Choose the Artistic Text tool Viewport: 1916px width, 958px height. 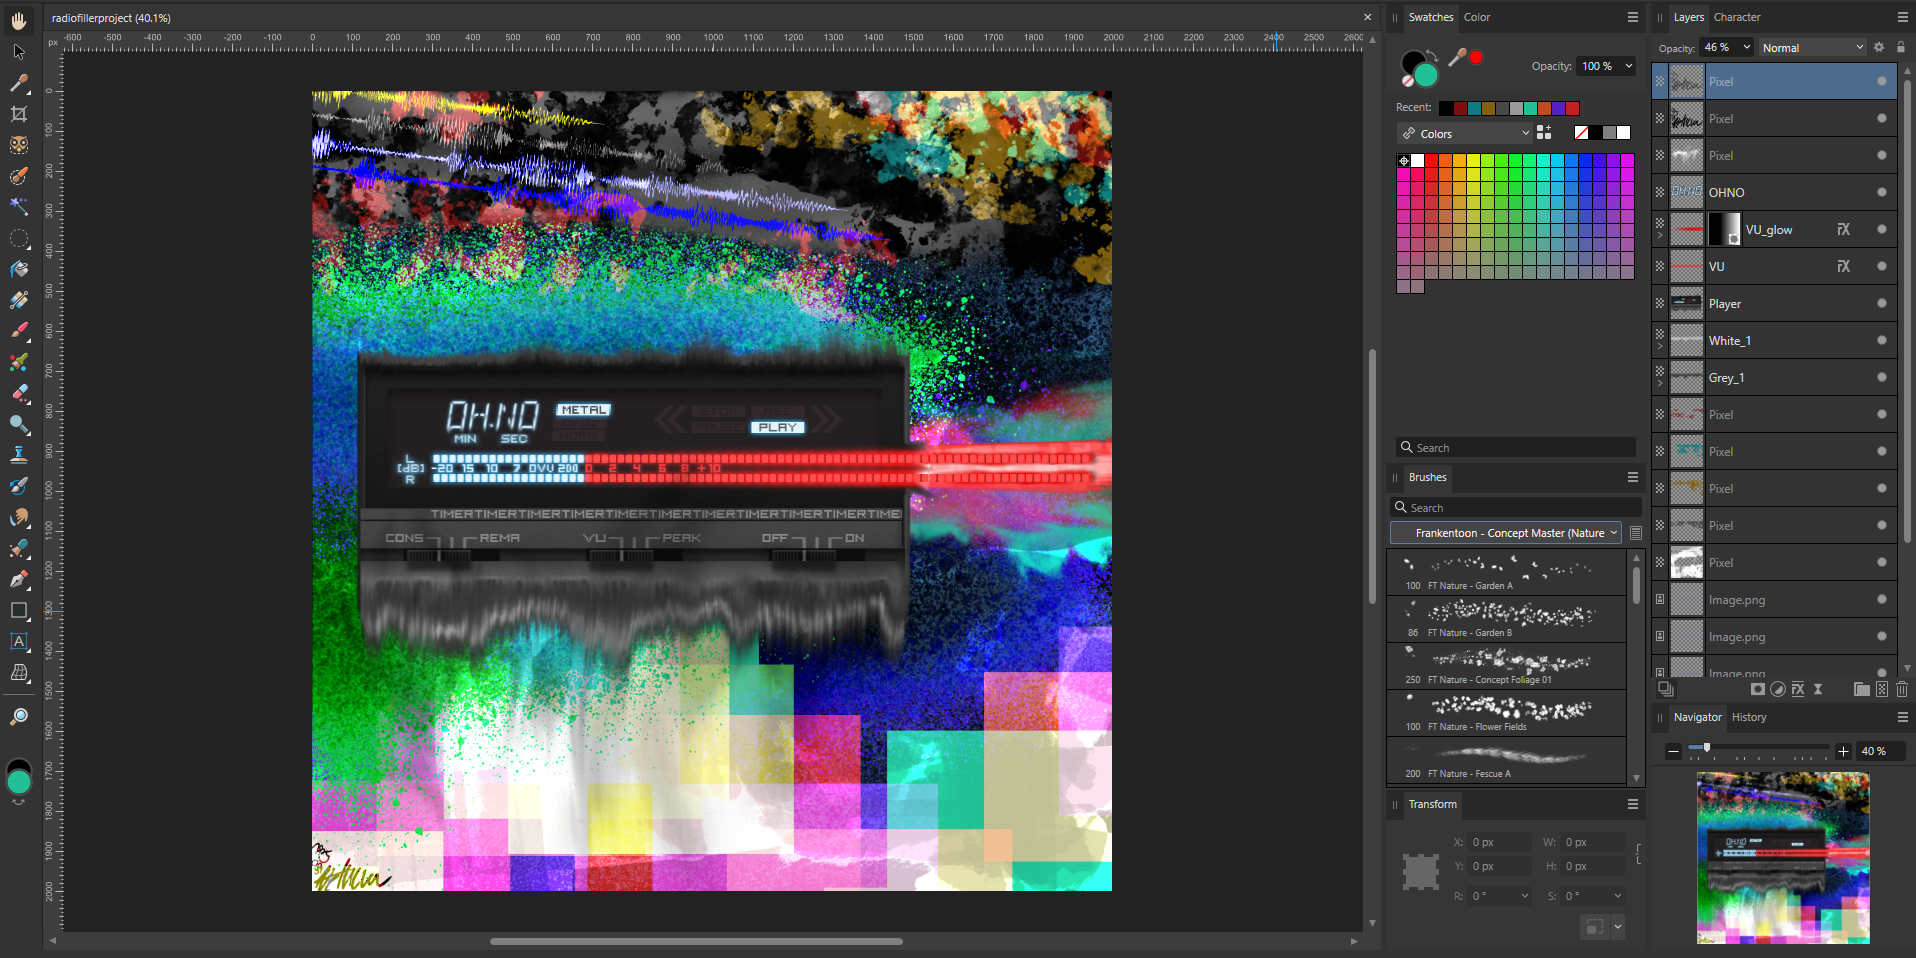19,641
